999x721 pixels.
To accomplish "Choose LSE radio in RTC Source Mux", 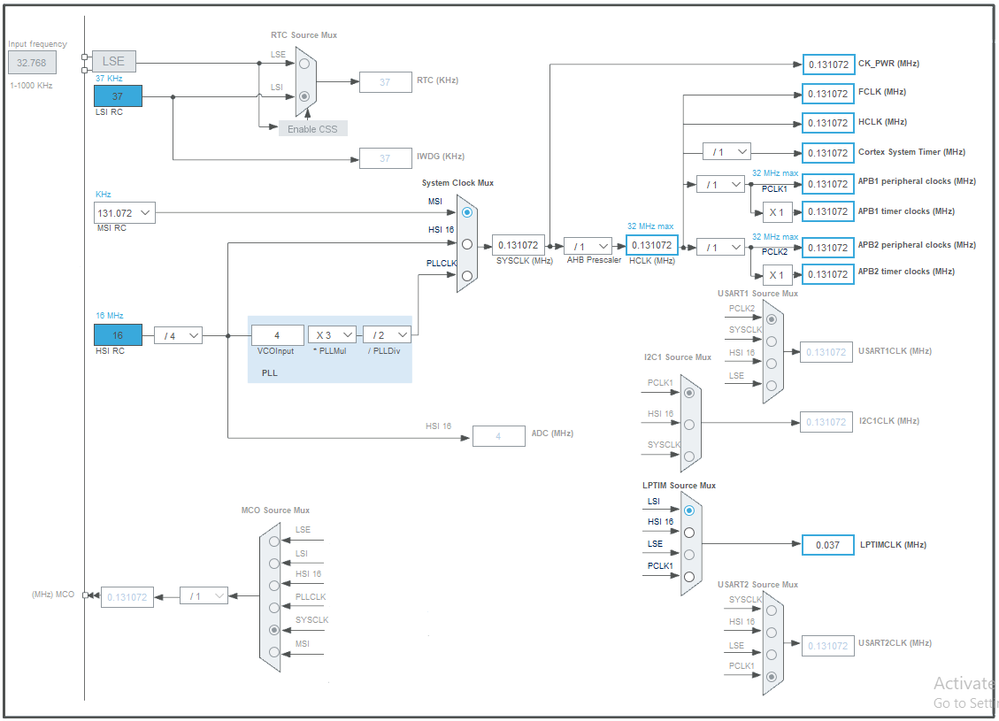I will point(305,64).
